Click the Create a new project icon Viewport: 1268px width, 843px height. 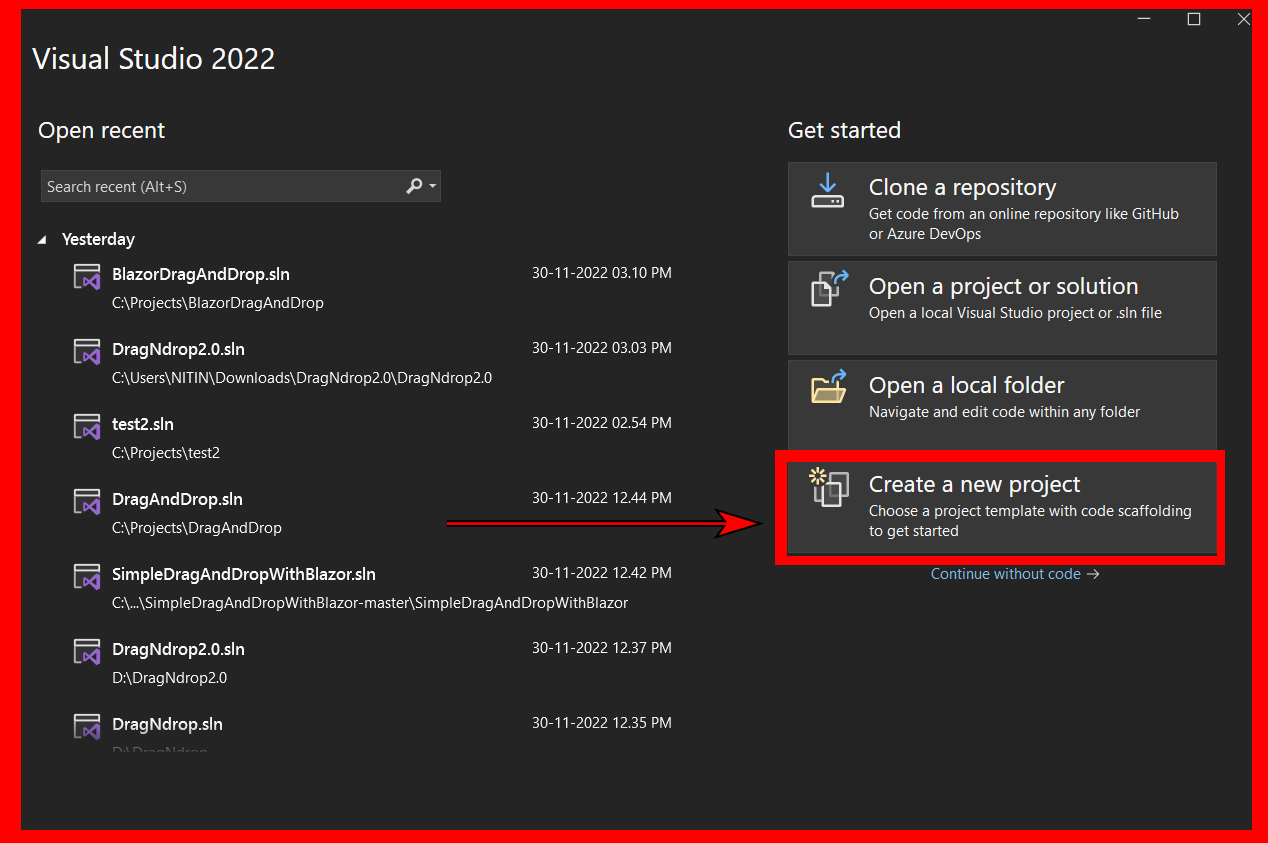tap(828, 488)
